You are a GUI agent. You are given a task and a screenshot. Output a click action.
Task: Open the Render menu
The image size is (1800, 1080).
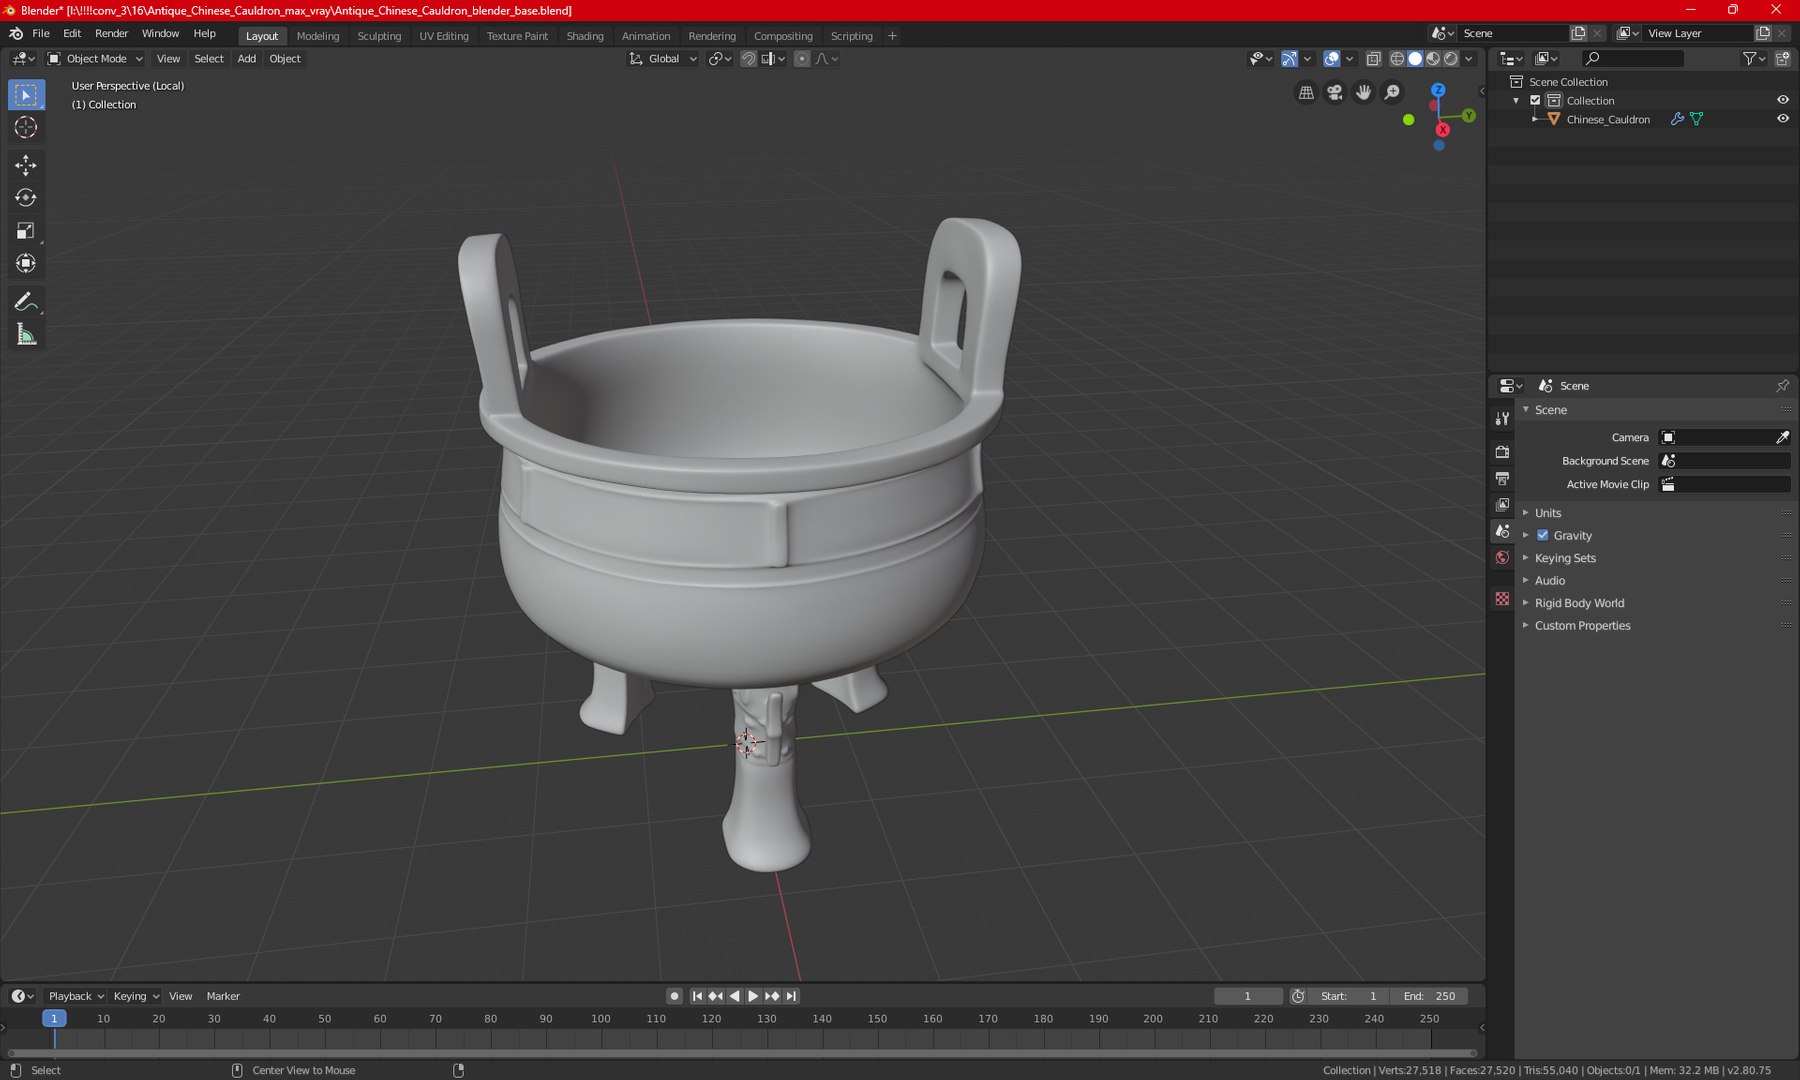point(112,34)
